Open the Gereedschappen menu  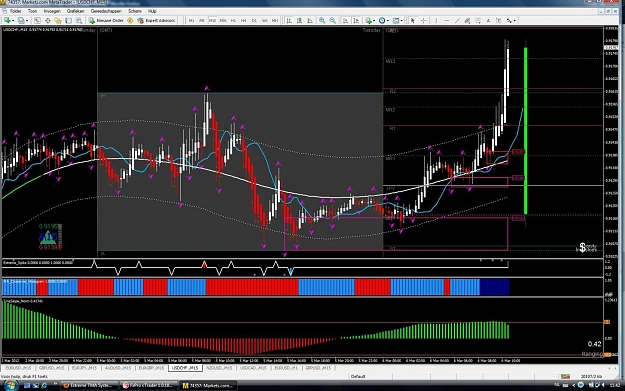(x=106, y=11)
